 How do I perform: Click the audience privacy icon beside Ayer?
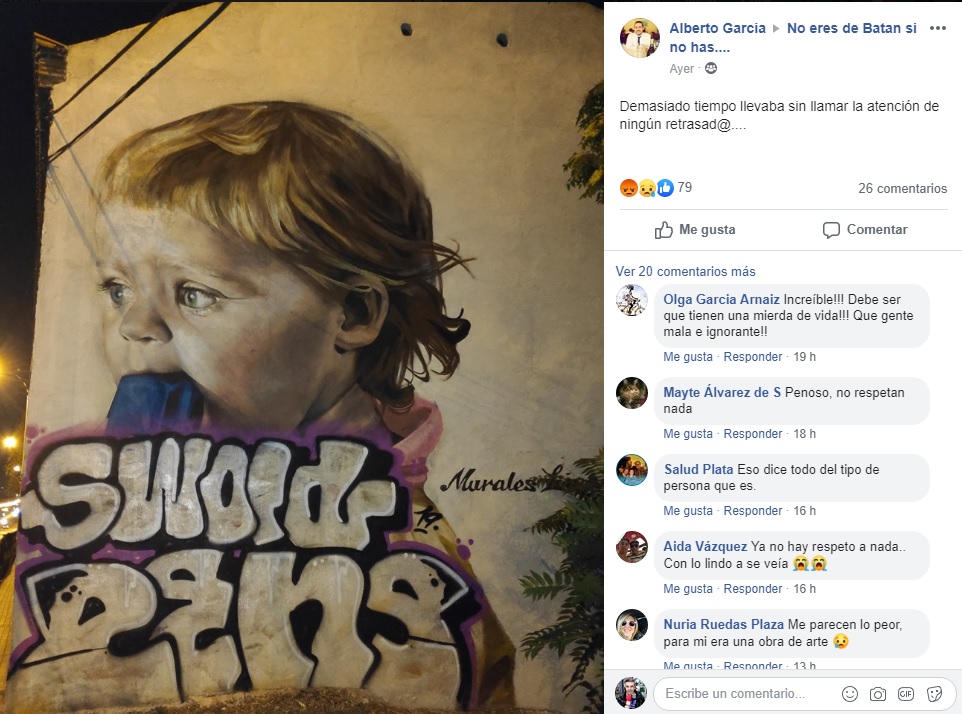point(711,69)
